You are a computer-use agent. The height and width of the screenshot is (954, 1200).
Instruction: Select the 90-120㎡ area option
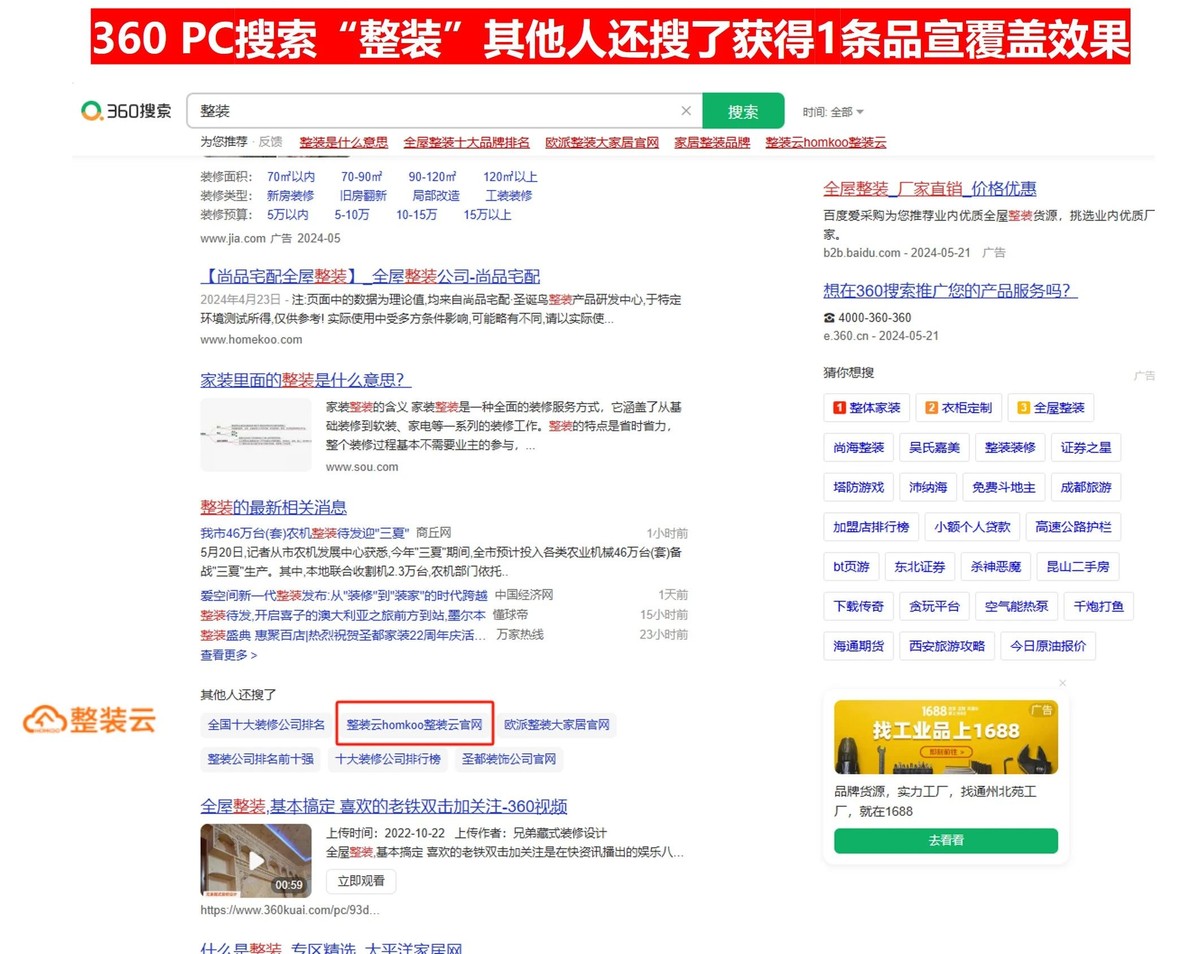(432, 177)
